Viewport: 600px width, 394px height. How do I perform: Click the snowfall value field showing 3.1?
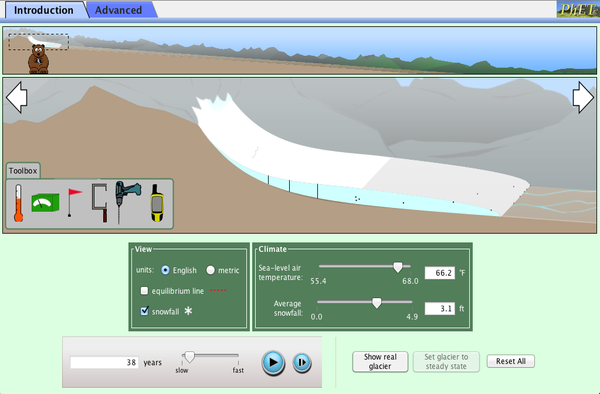pyautogui.click(x=440, y=308)
